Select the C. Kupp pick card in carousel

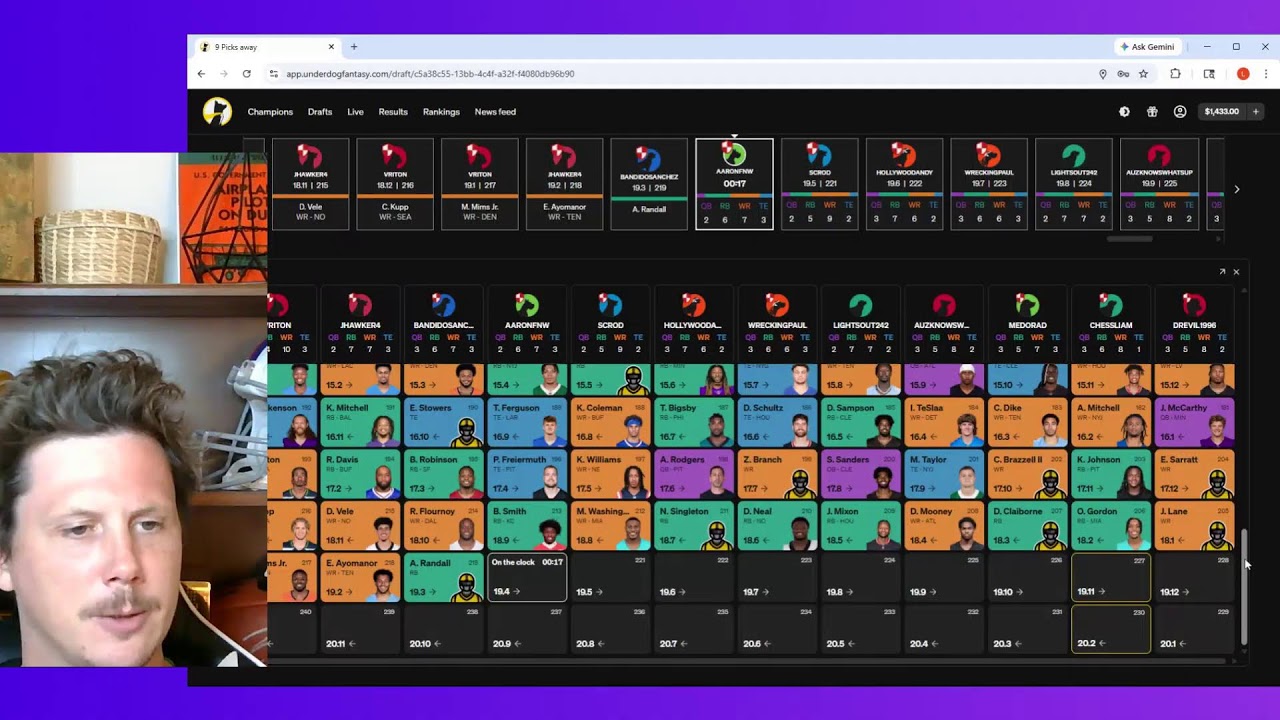click(x=395, y=184)
